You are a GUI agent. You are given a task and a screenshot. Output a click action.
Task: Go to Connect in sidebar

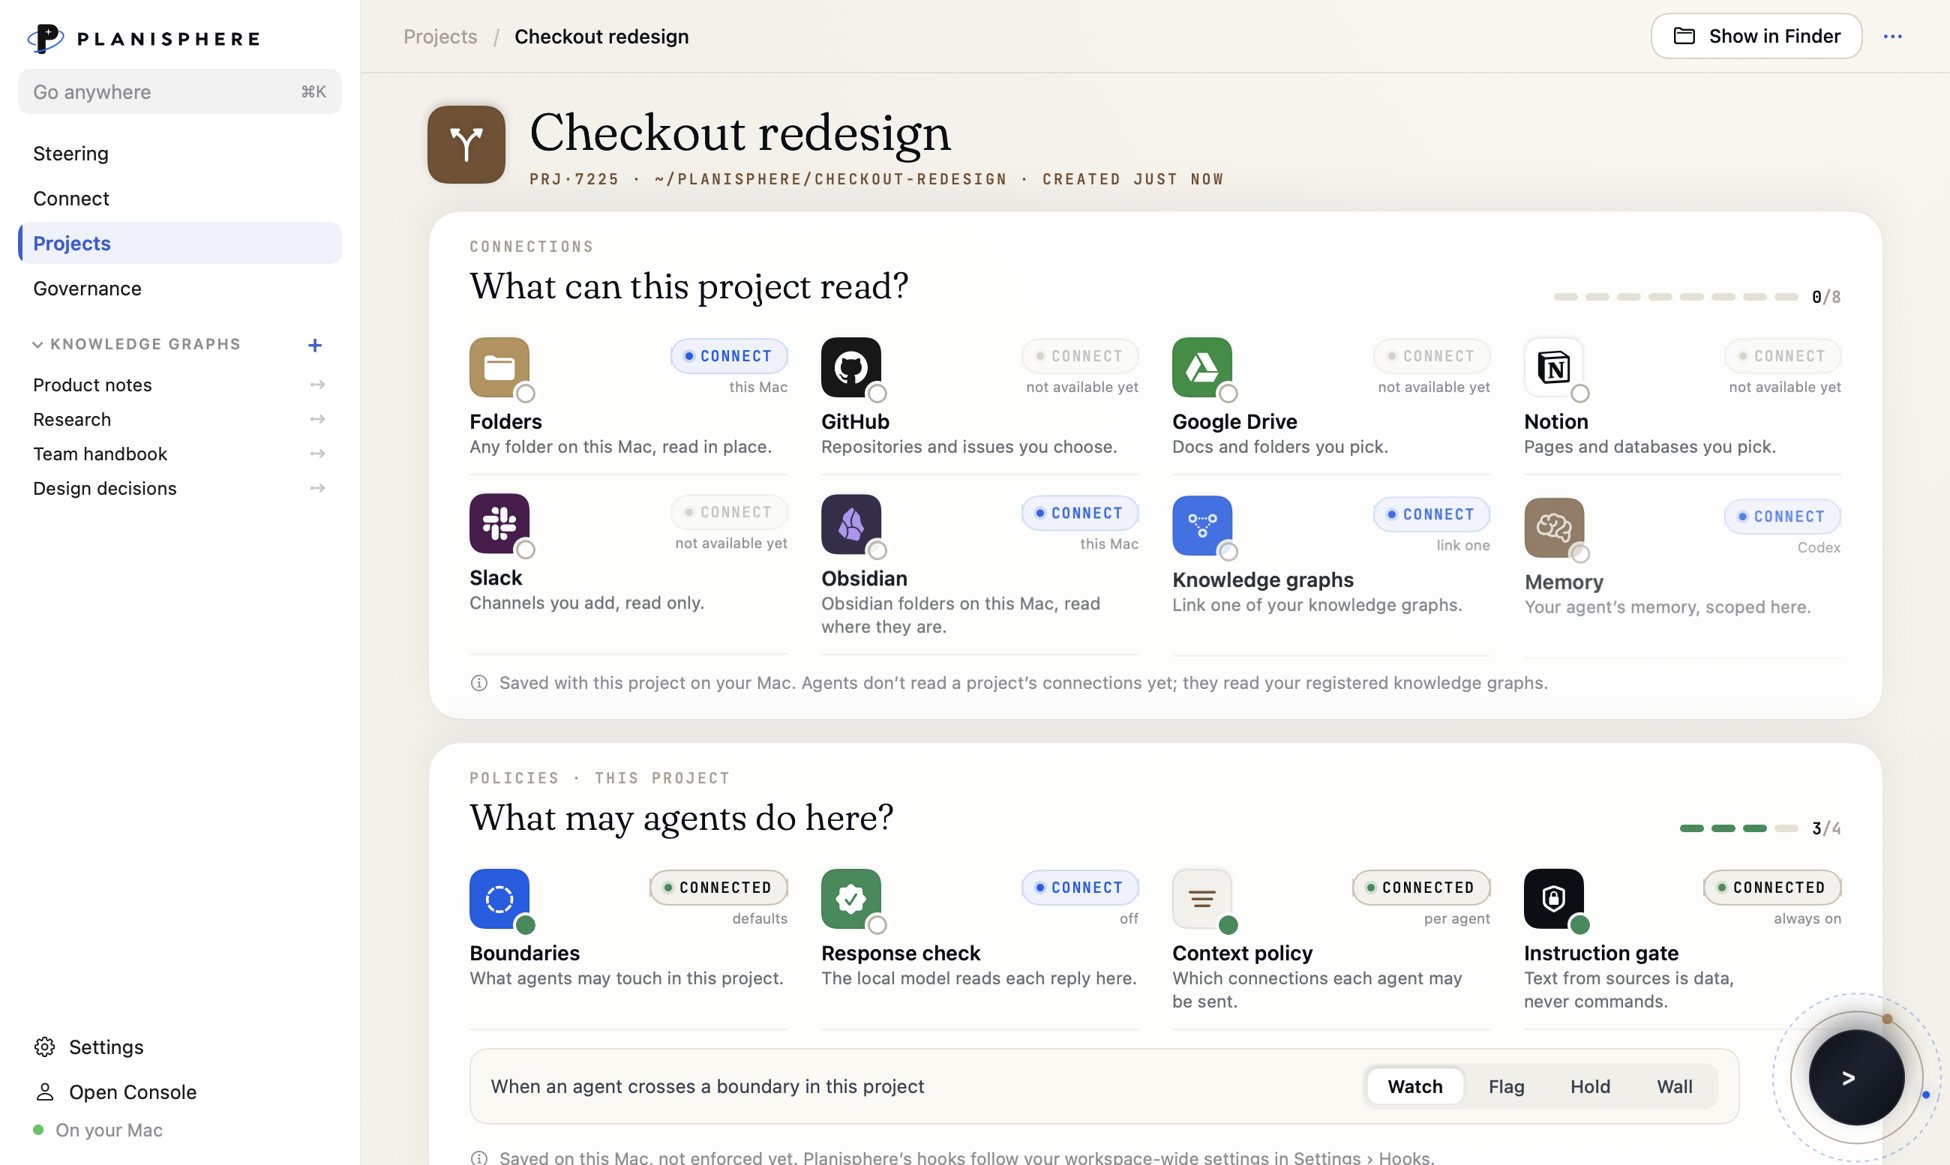click(x=180, y=198)
